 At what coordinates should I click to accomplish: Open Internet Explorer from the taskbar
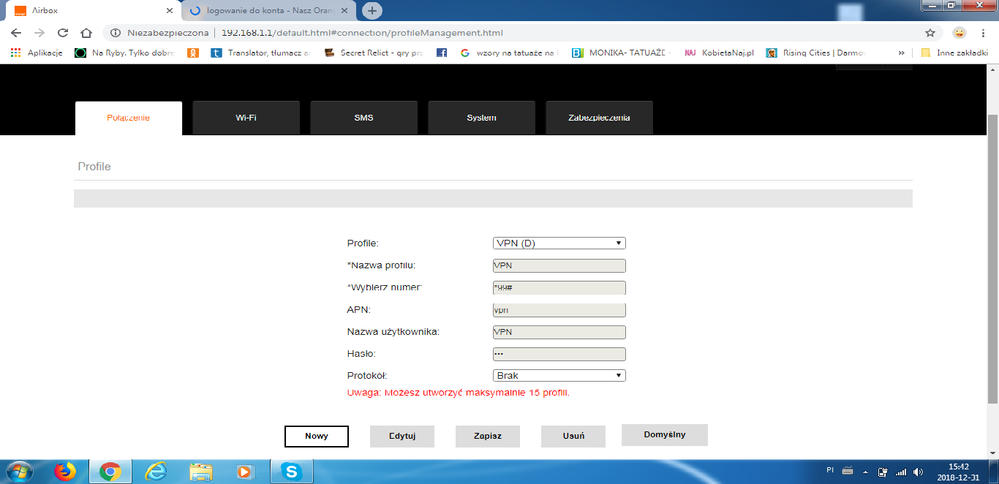pyautogui.click(x=156, y=470)
